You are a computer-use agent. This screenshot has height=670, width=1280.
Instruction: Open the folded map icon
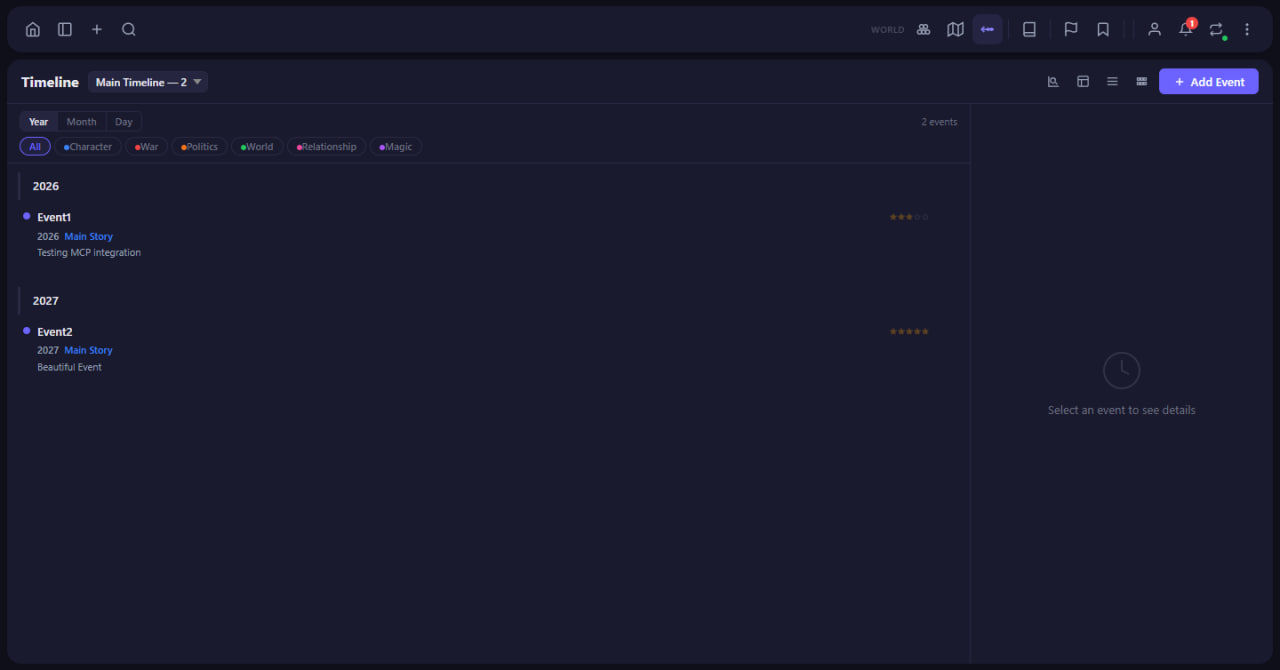(x=956, y=30)
